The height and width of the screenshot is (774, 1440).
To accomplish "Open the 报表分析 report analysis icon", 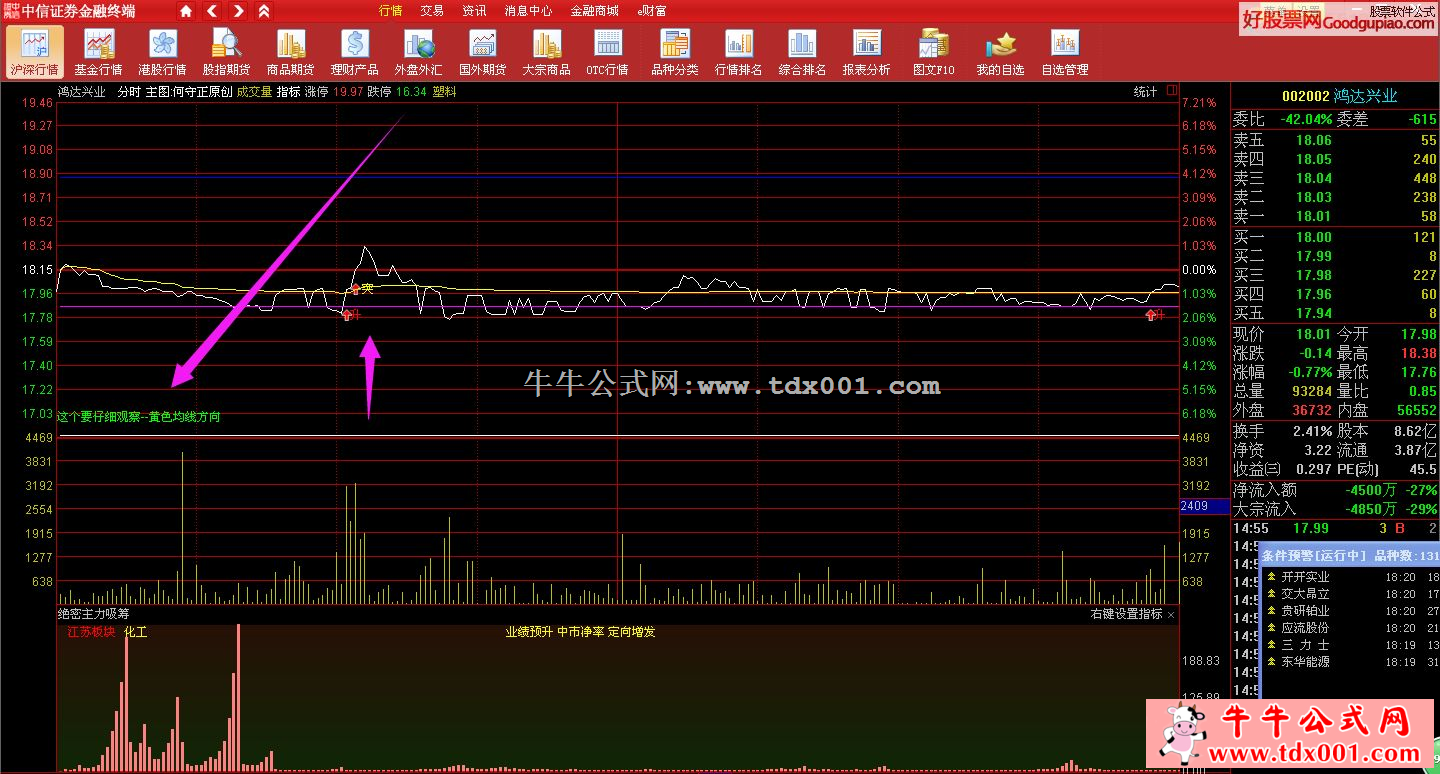I will point(867,52).
